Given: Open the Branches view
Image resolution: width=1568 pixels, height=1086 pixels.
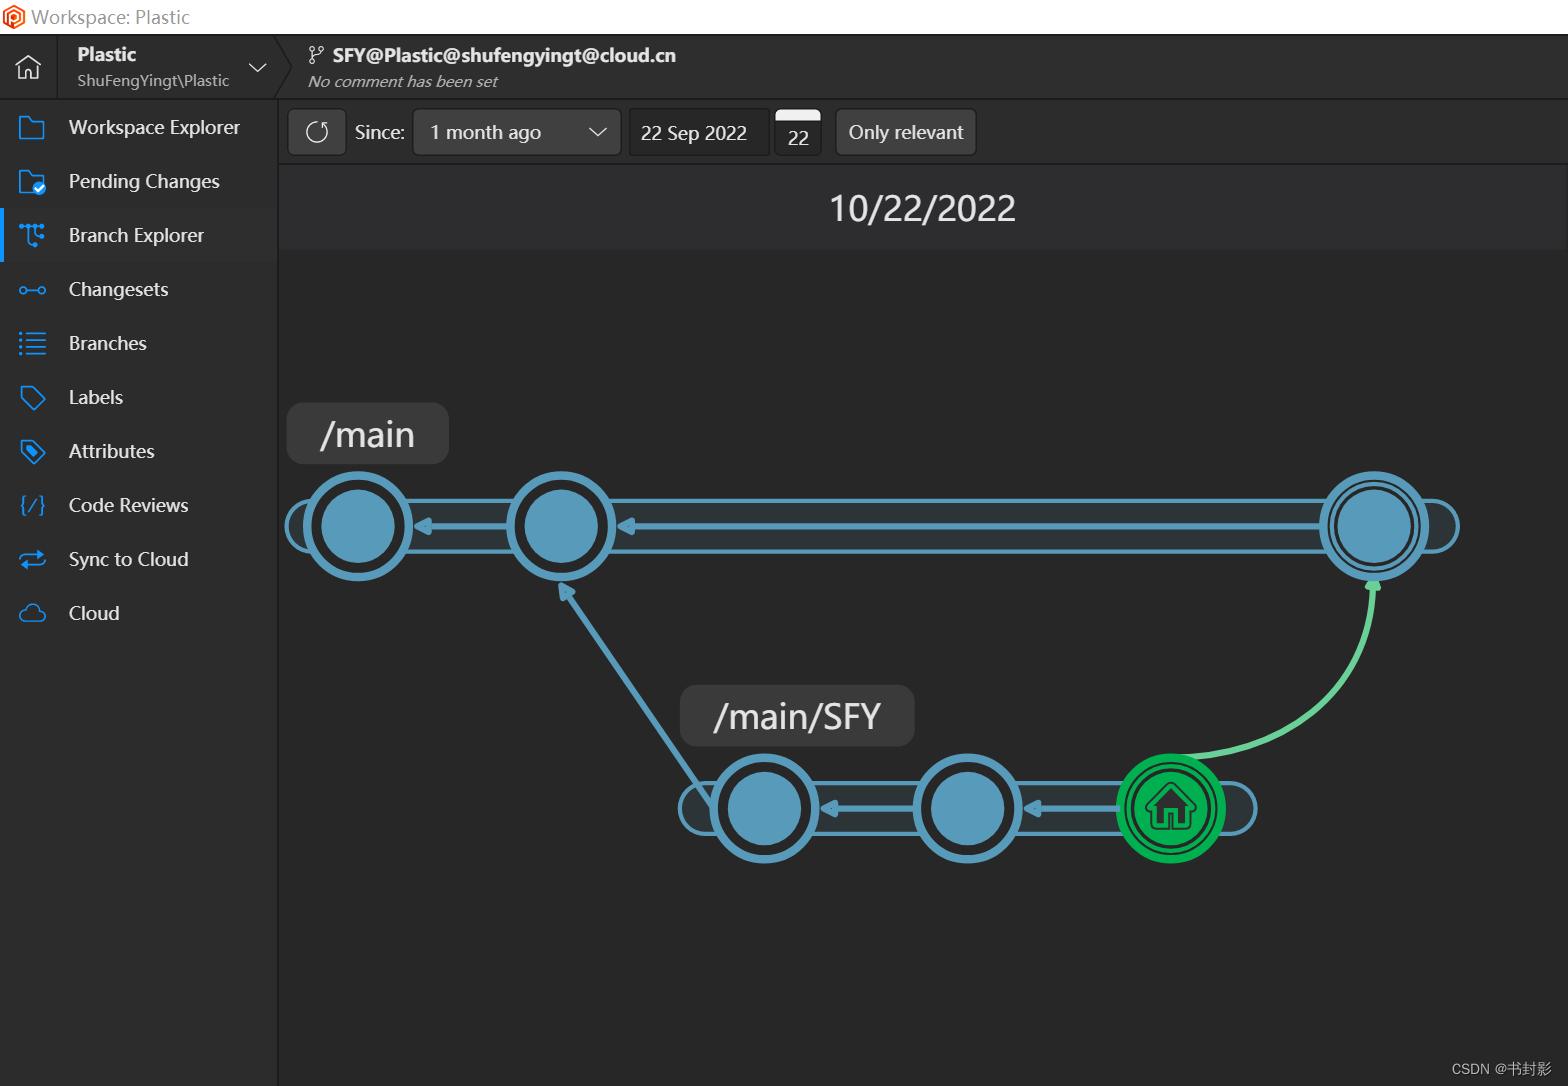Looking at the screenshot, I should (x=107, y=343).
